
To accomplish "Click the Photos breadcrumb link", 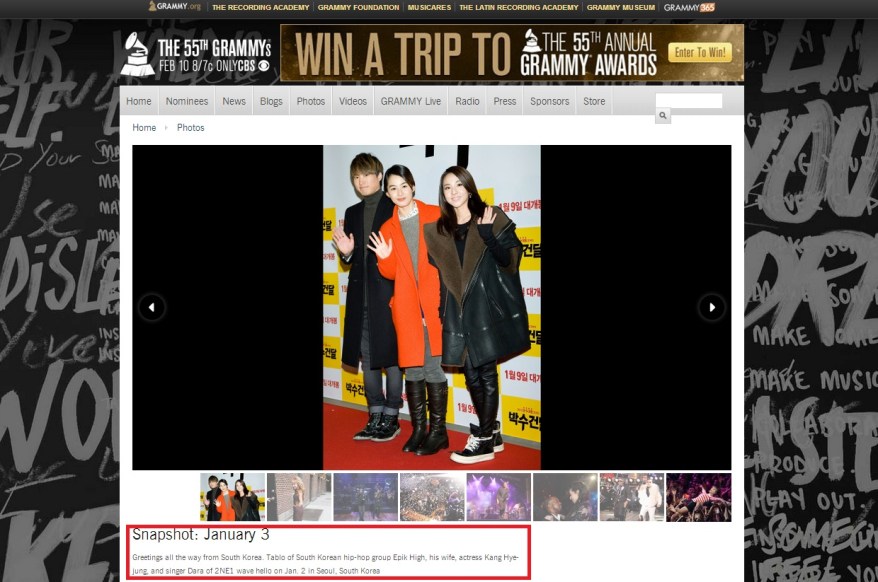I will (190, 128).
